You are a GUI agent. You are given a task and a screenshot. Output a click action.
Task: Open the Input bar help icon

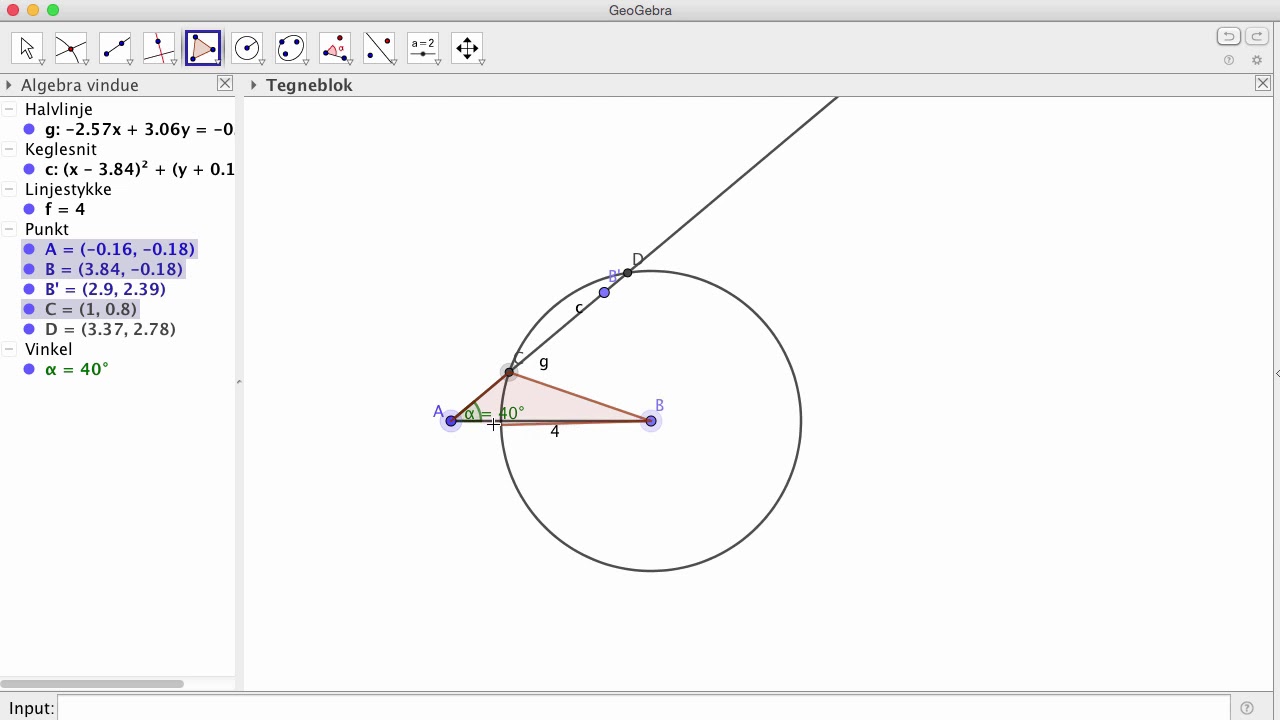1247,708
